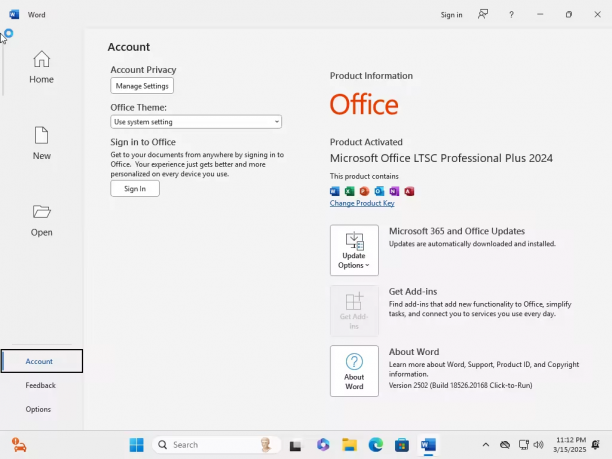Go to the Open files page
612x459 pixels.
41,221
